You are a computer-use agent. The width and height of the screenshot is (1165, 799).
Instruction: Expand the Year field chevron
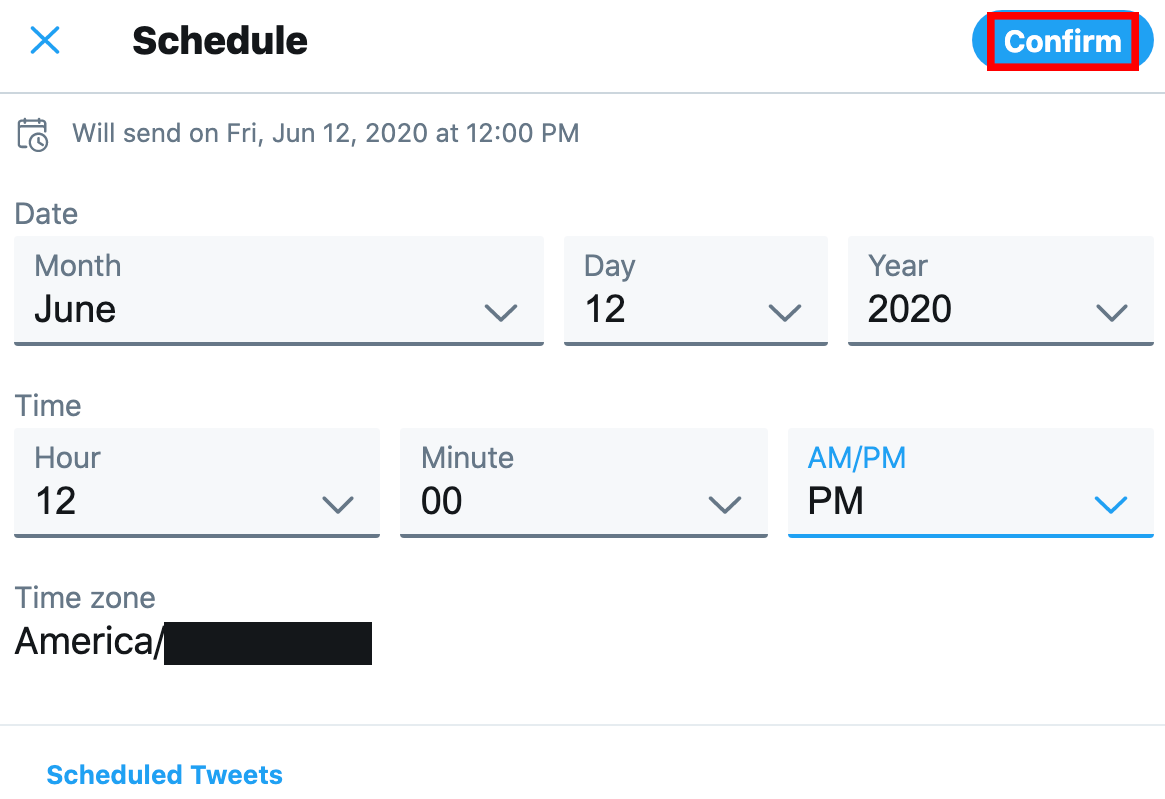1111,312
